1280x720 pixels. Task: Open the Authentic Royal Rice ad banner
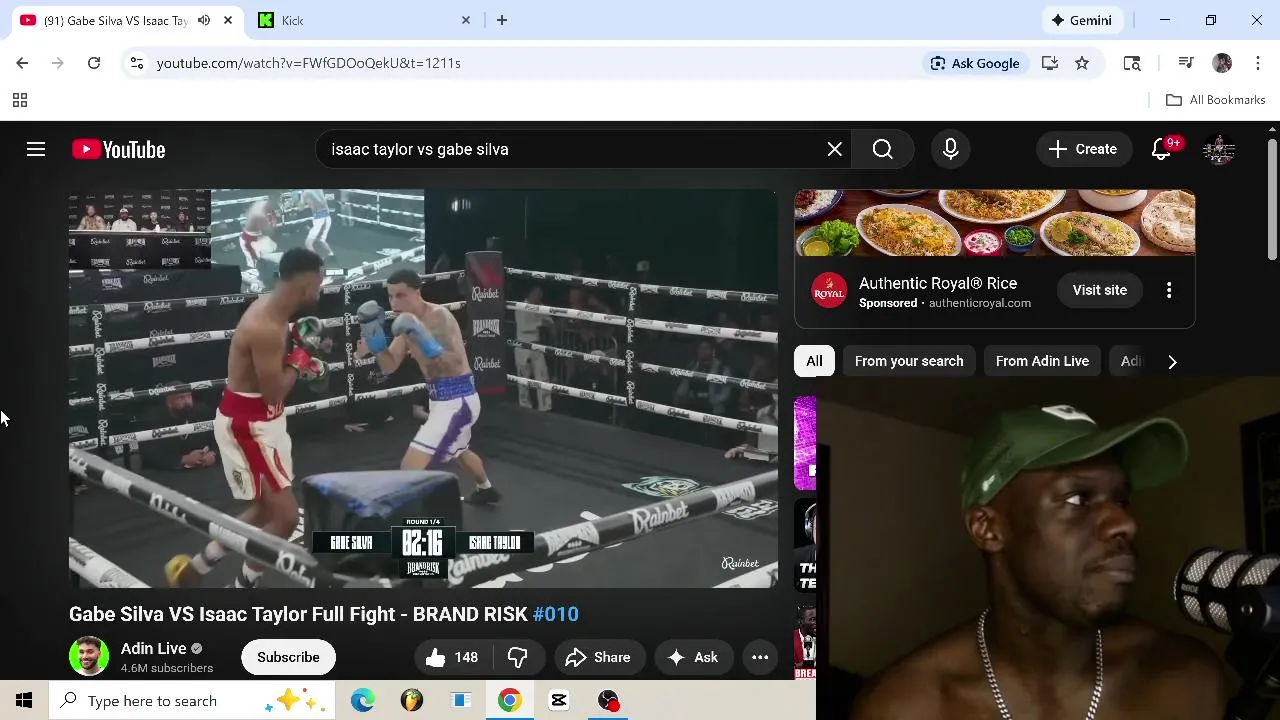click(995, 223)
